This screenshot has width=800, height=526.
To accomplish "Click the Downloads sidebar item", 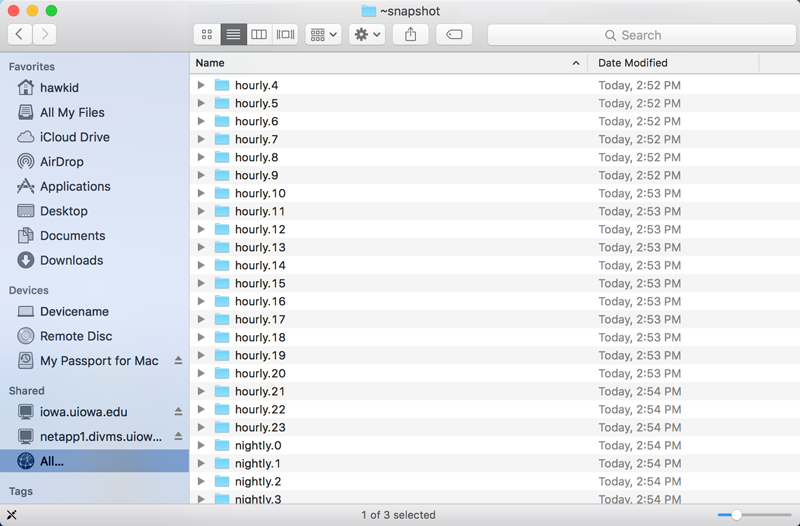I will click(x=71, y=260).
